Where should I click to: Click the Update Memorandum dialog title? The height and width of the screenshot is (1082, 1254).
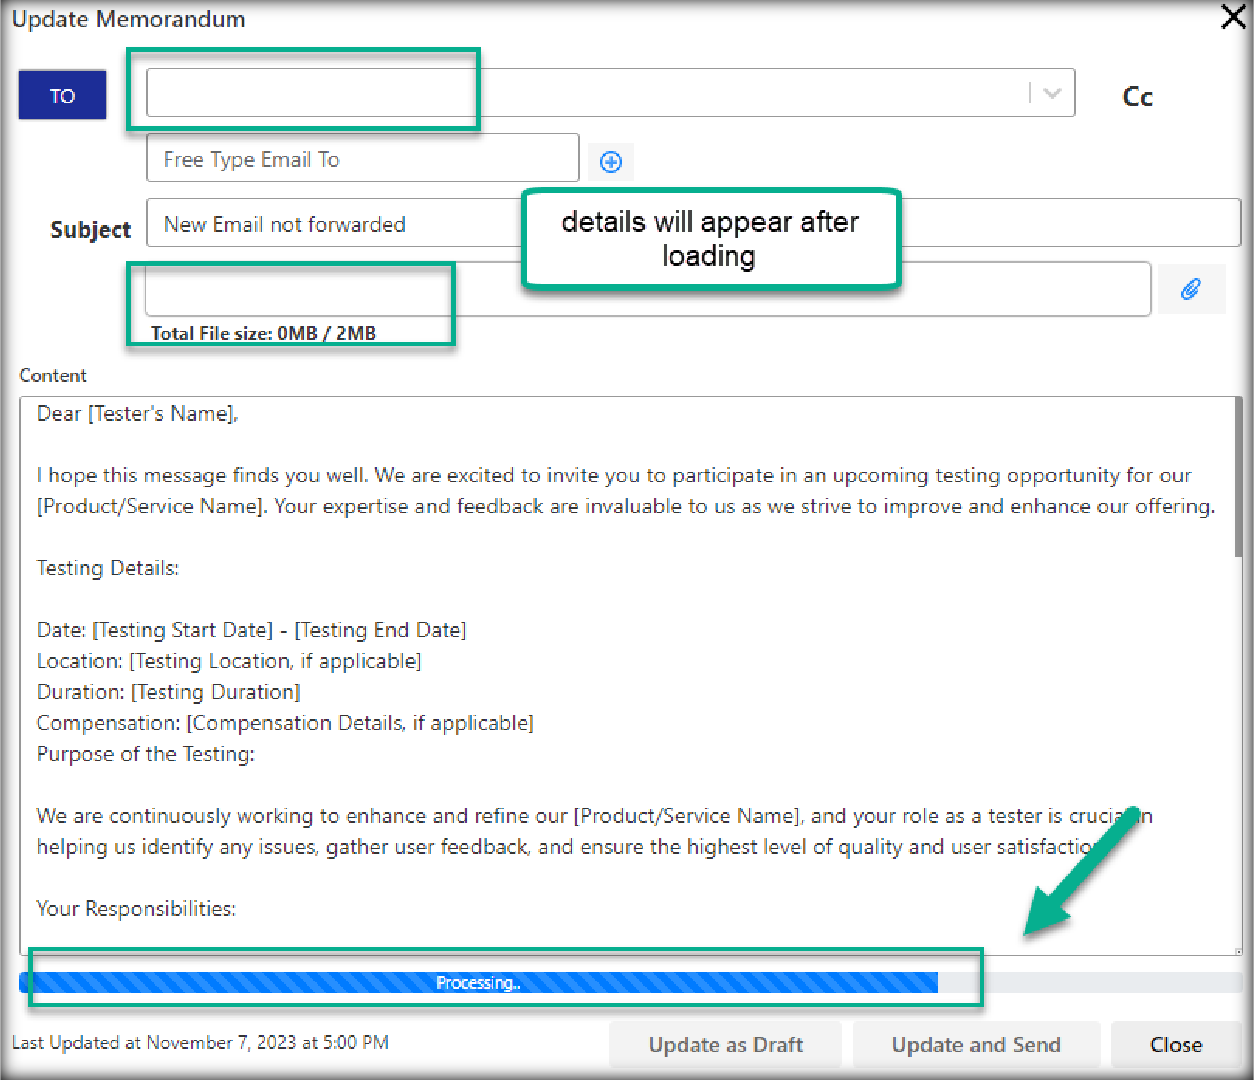[128, 19]
